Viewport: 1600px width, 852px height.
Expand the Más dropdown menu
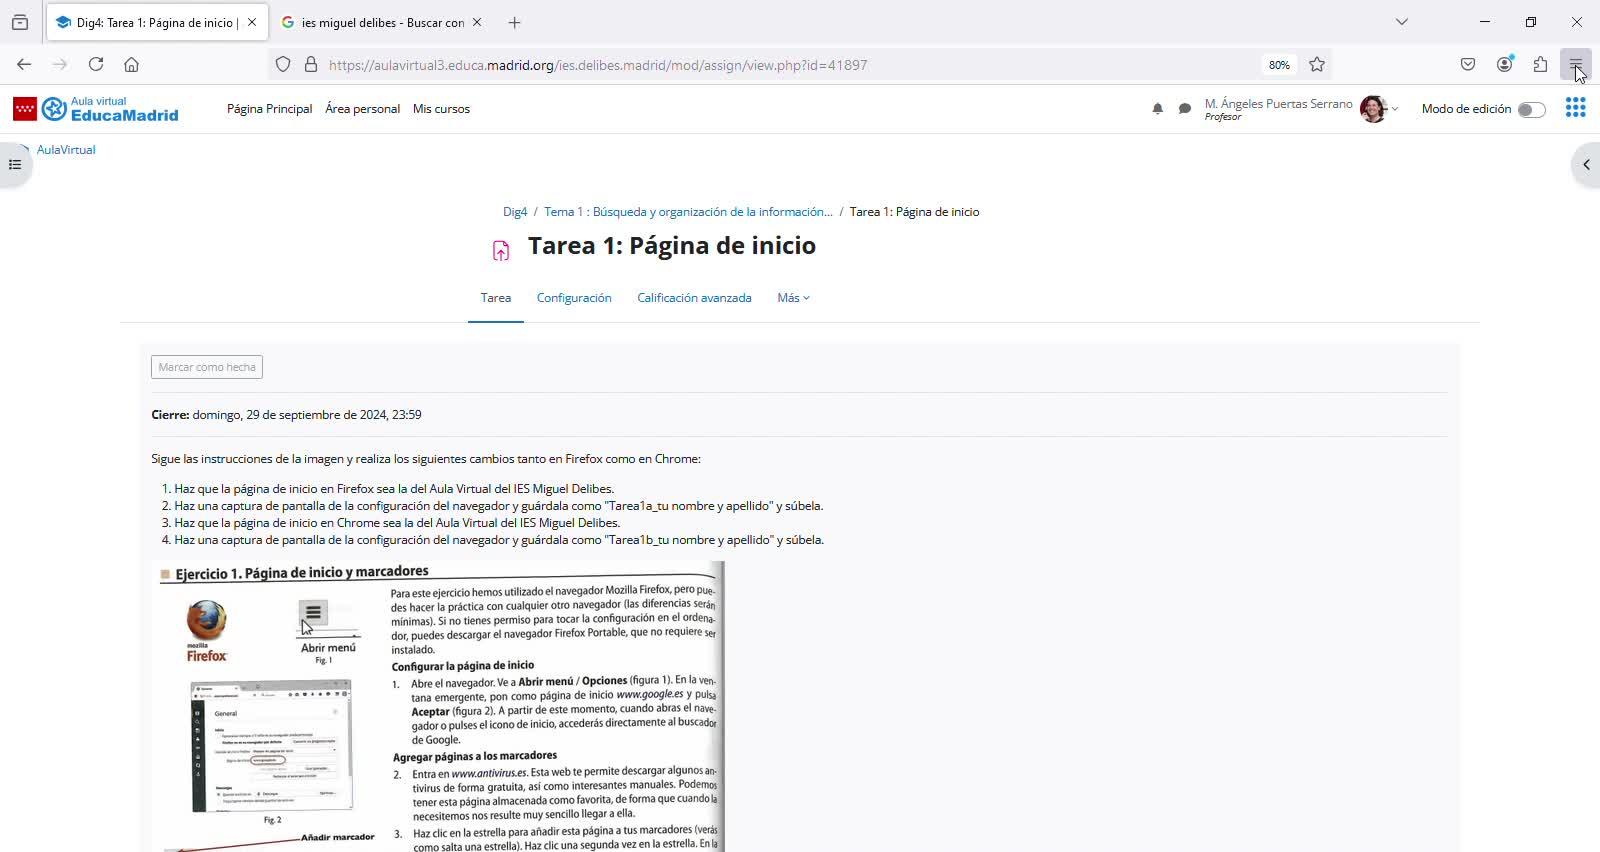[x=793, y=298]
